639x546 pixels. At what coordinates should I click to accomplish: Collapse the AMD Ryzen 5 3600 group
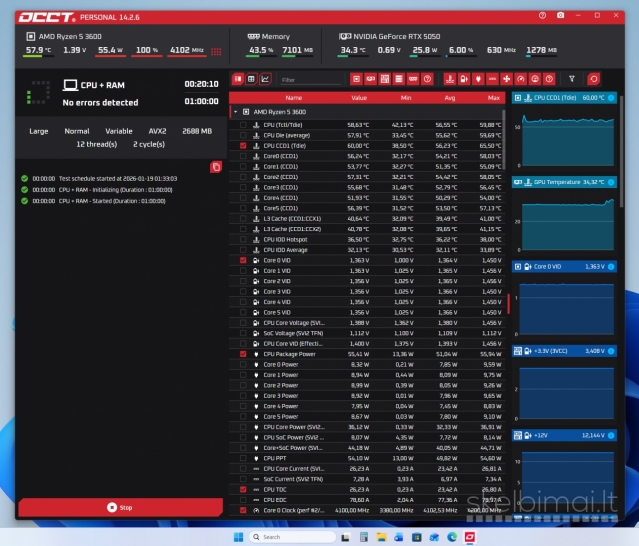236,112
